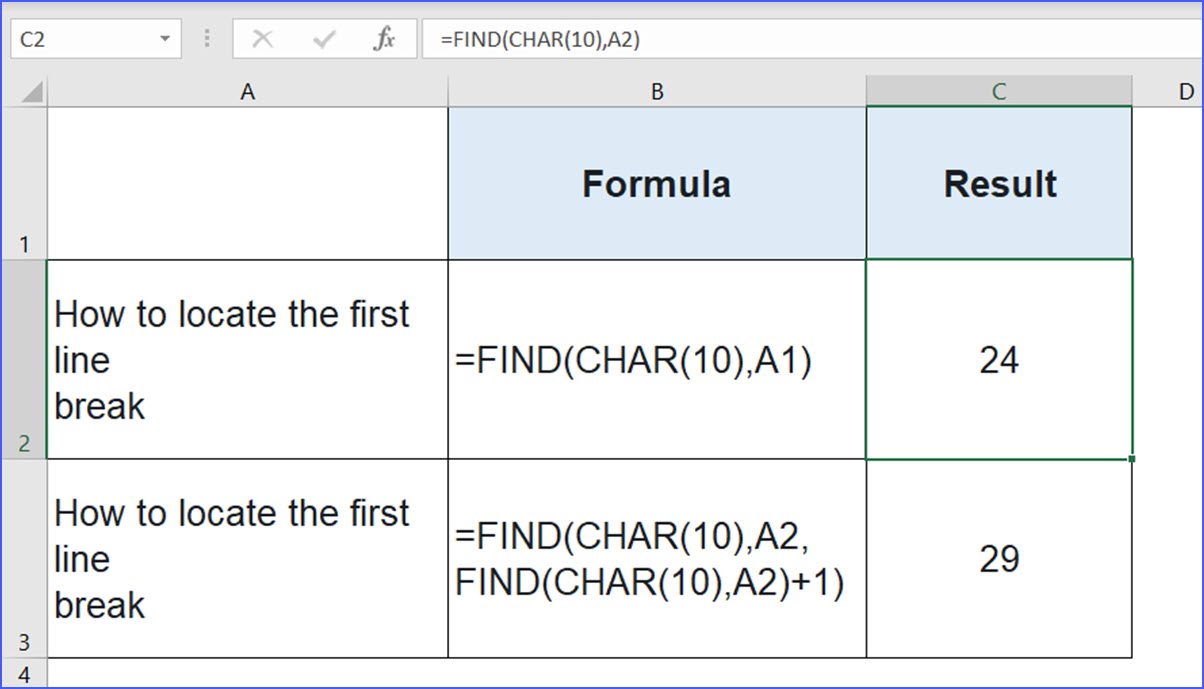Select the cell showing result 24
1204x689 pixels.
click(x=998, y=360)
